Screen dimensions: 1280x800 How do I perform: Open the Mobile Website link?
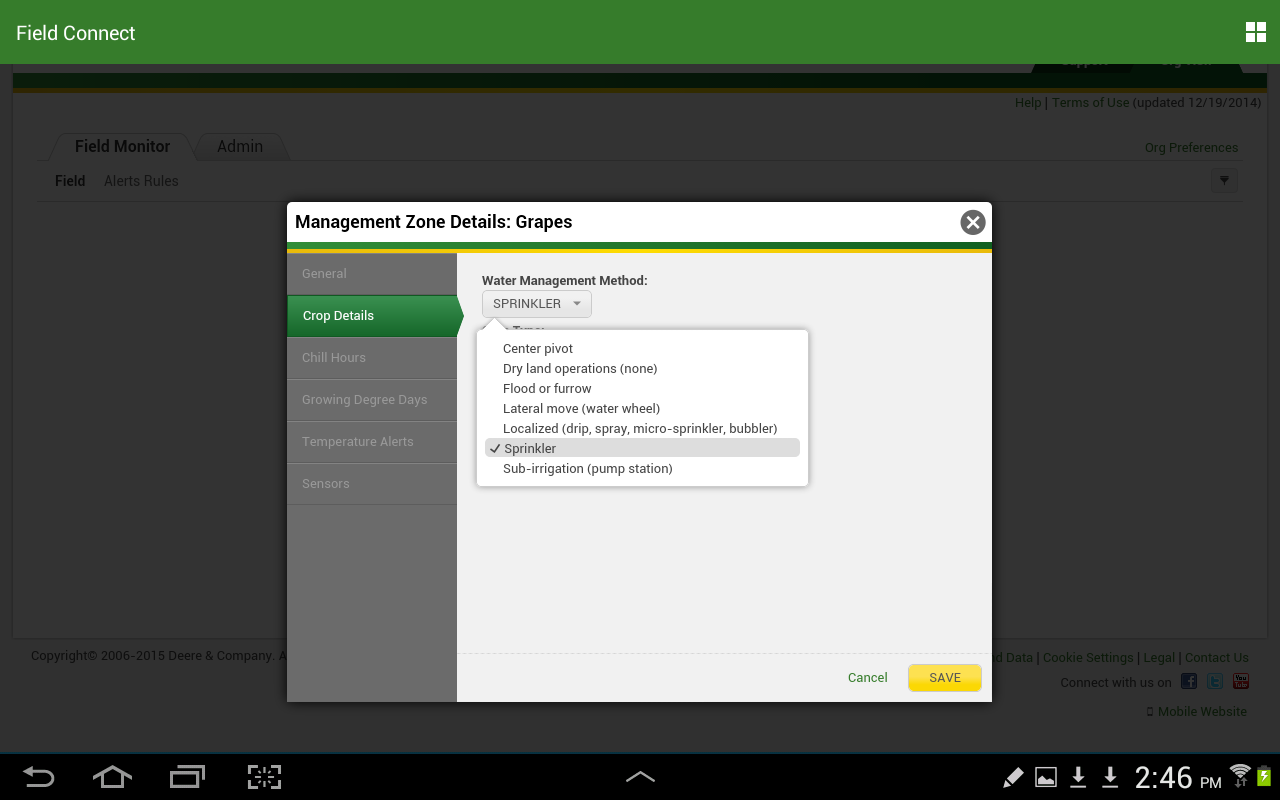click(1202, 712)
